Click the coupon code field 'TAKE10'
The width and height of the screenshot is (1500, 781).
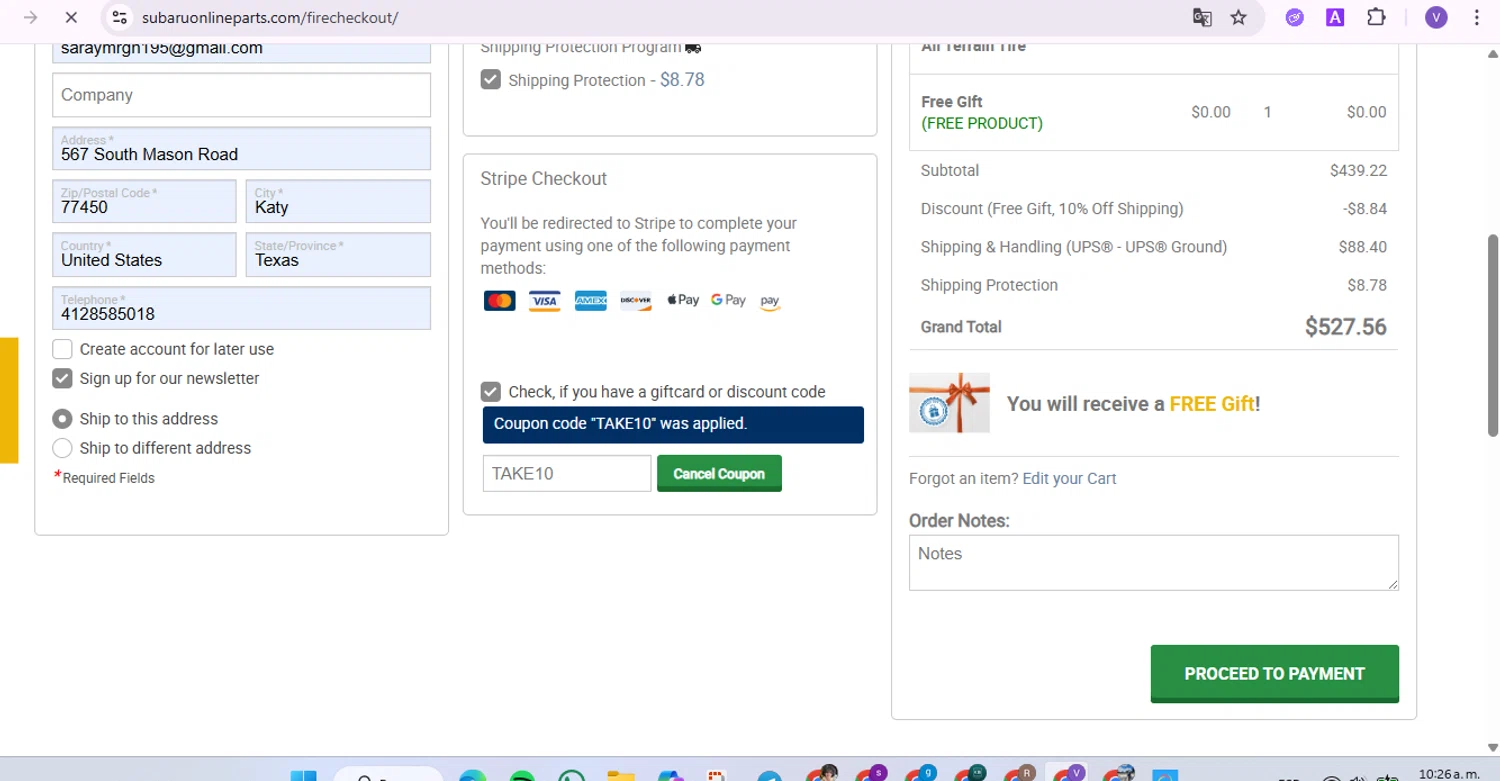567,474
